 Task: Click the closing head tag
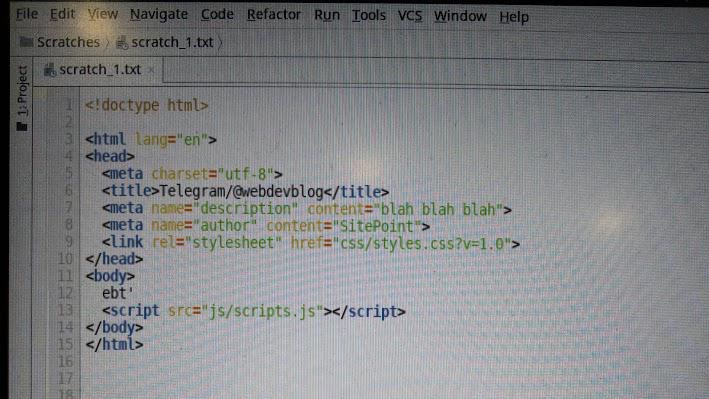(x=114, y=259)
